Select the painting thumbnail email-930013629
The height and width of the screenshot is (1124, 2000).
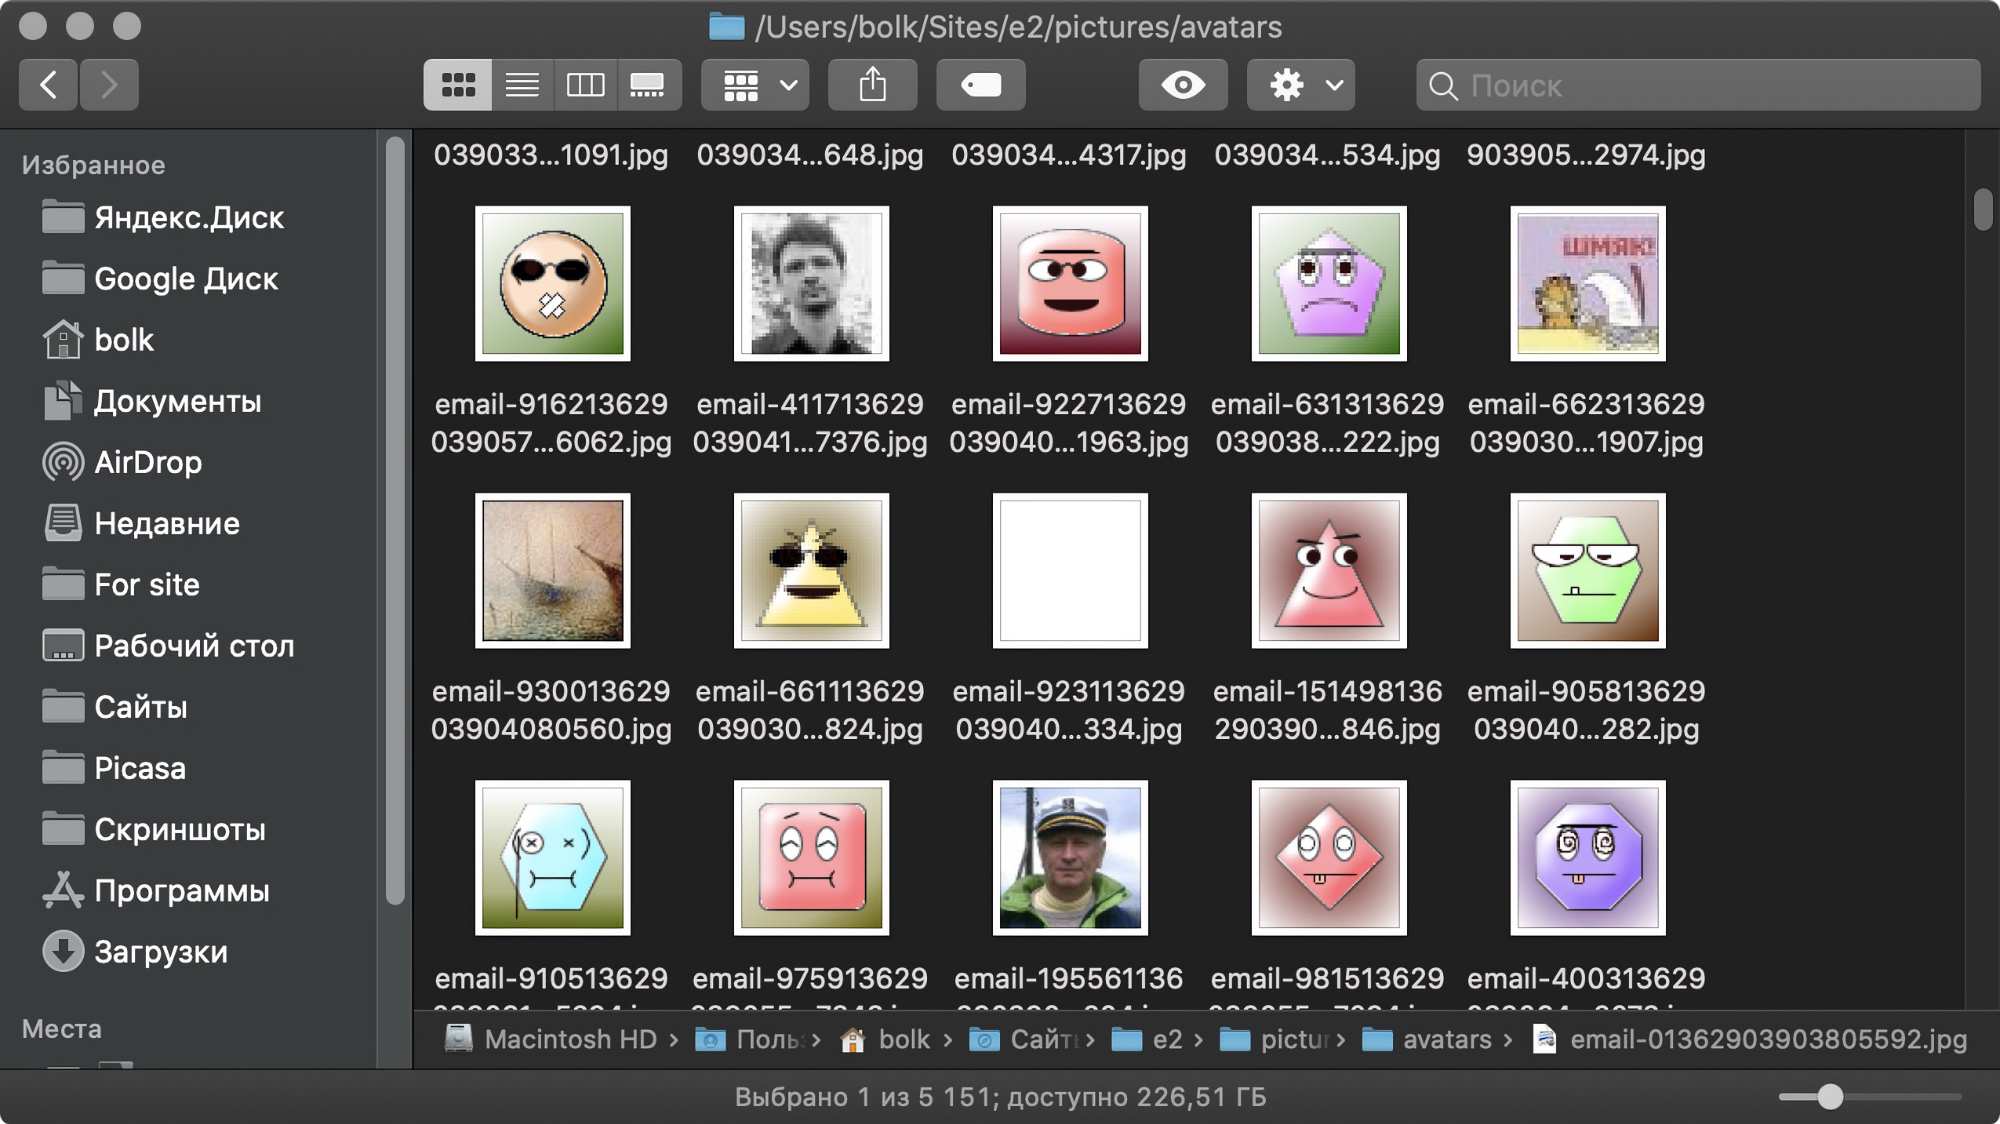coord(552,571)
